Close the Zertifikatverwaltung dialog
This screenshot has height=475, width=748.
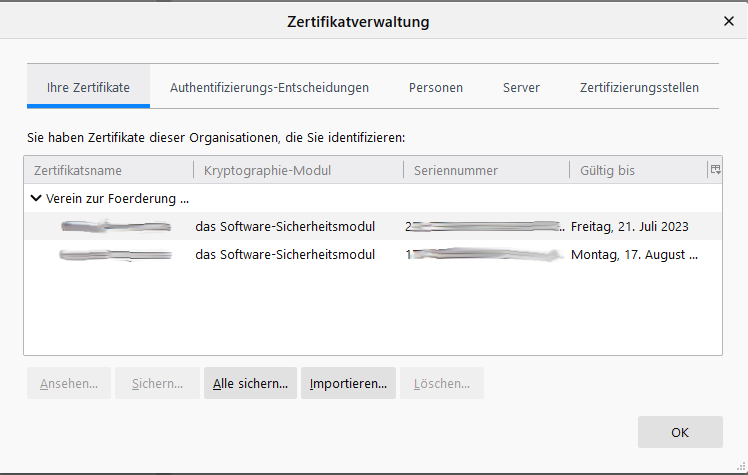pyautogui.click(x=728, y=20)
